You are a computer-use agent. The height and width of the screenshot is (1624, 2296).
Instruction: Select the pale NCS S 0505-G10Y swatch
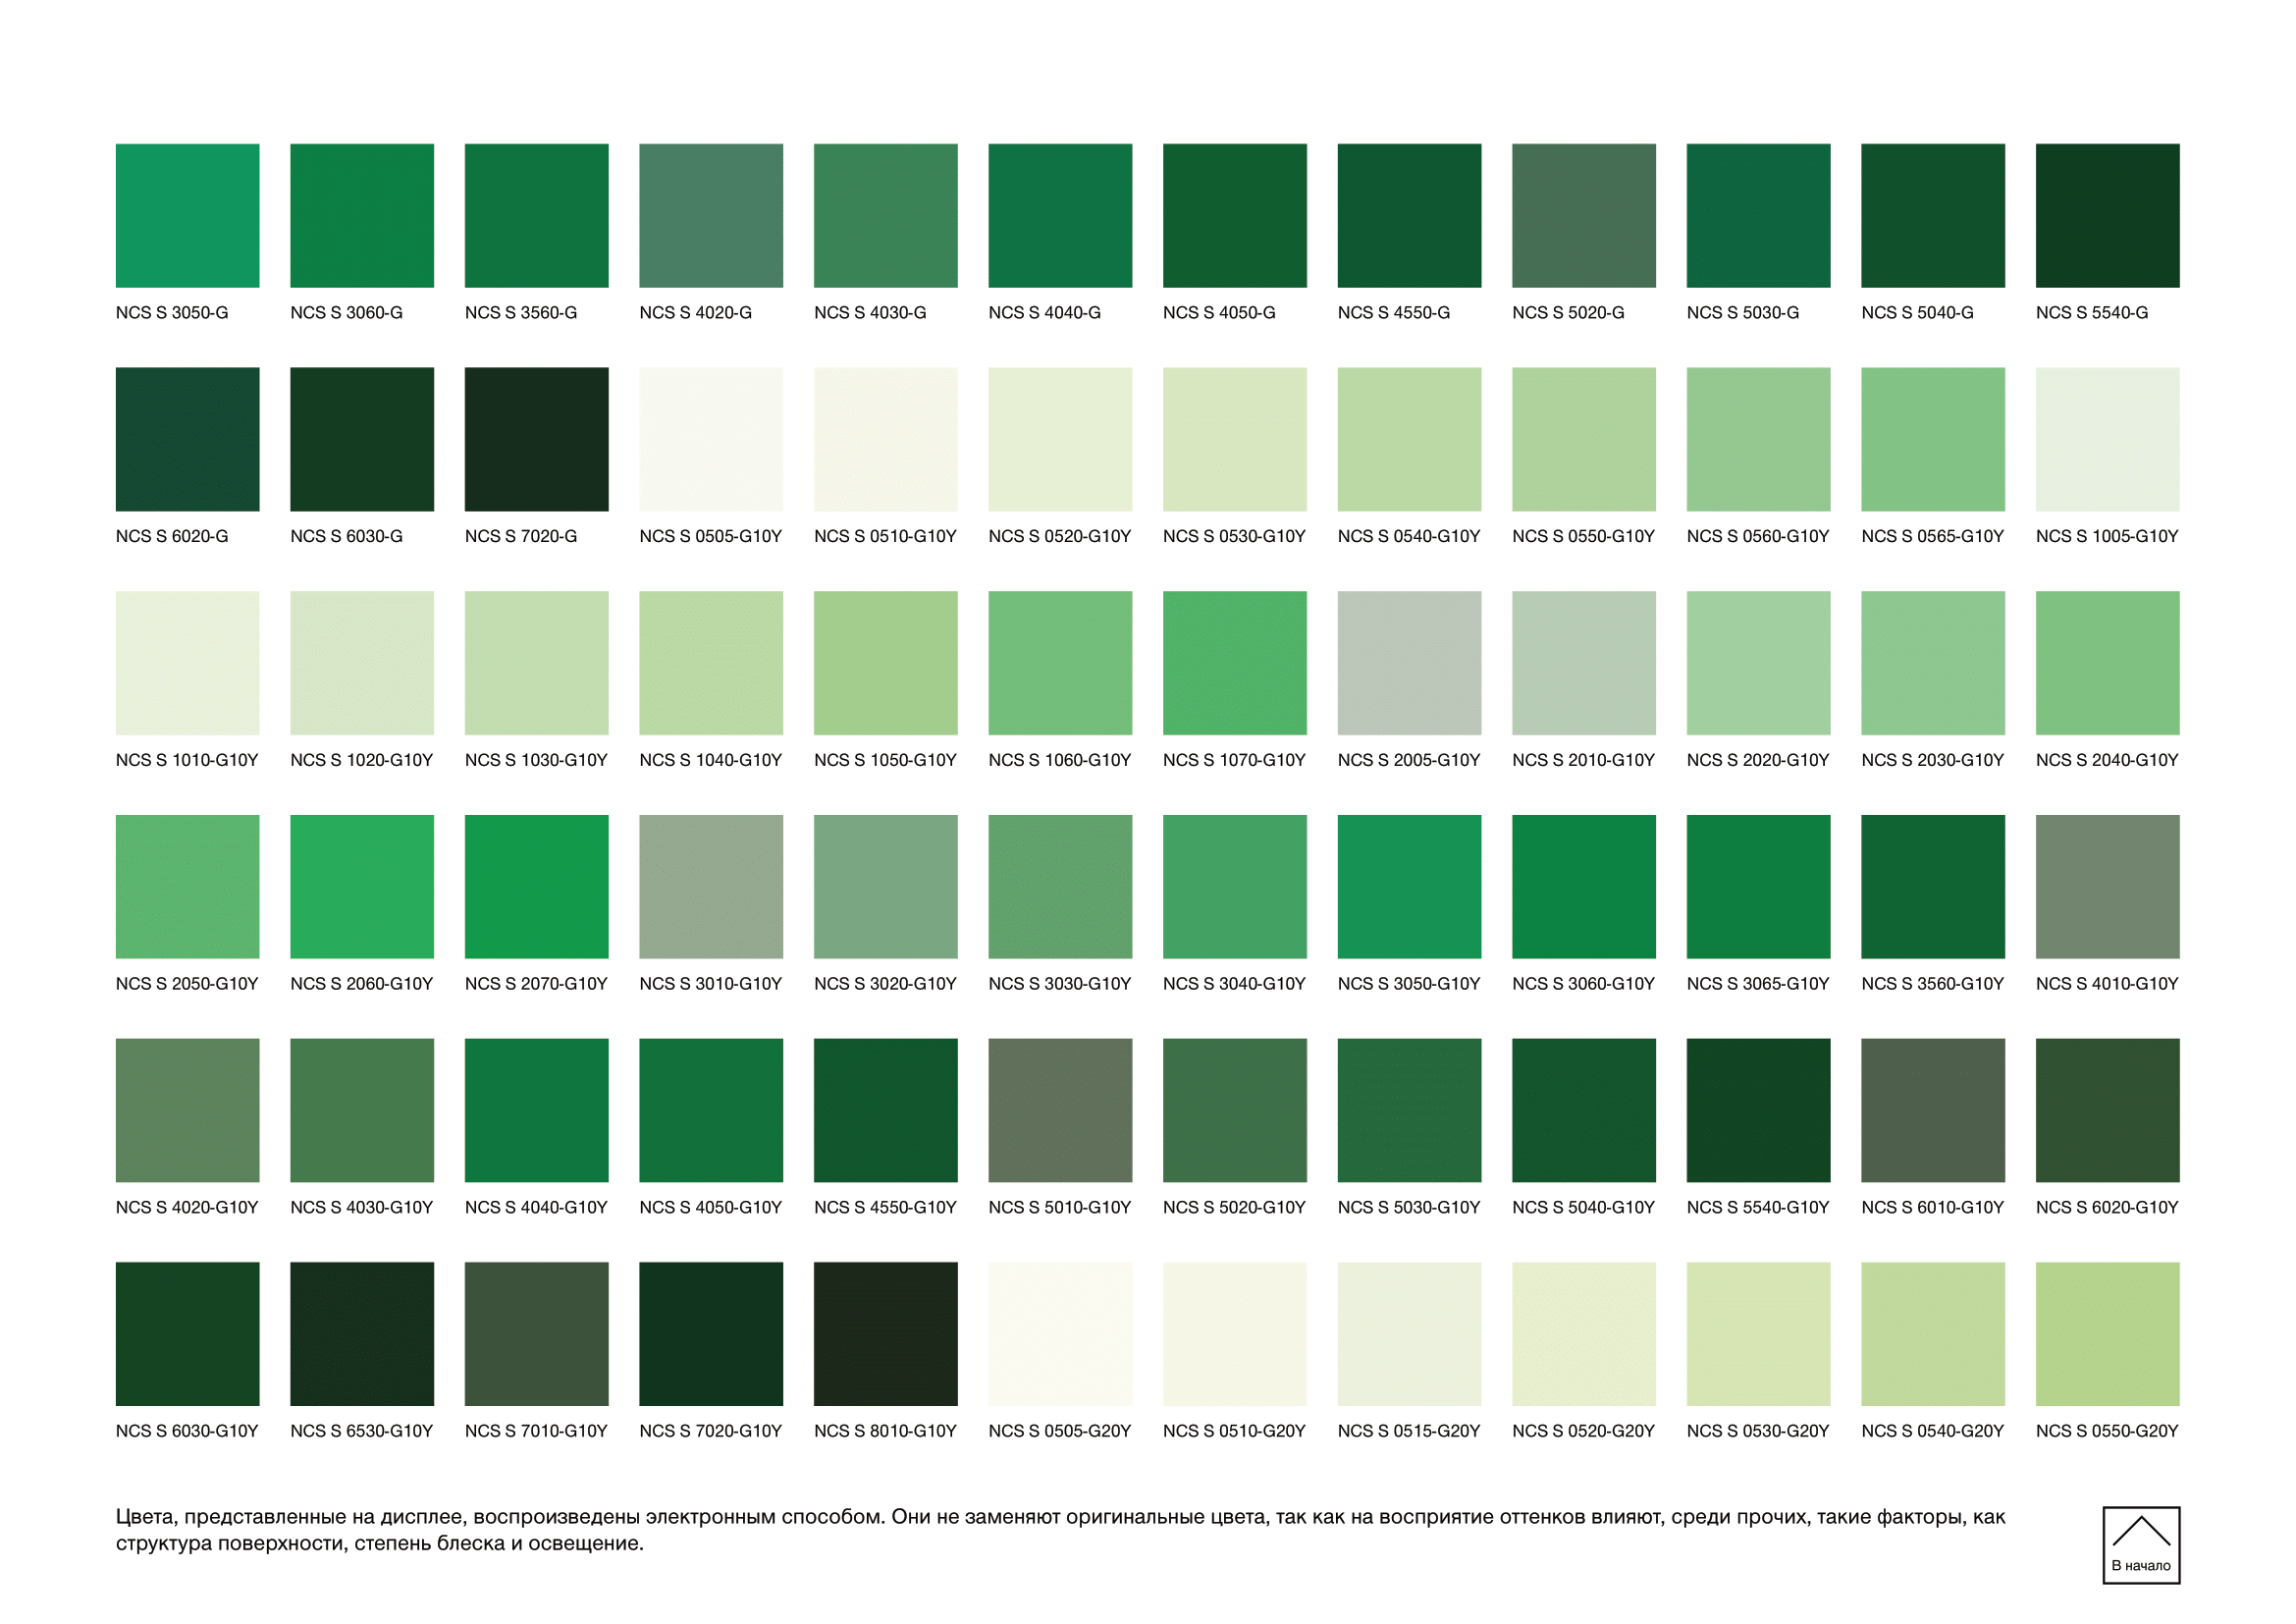coord(711,440)
